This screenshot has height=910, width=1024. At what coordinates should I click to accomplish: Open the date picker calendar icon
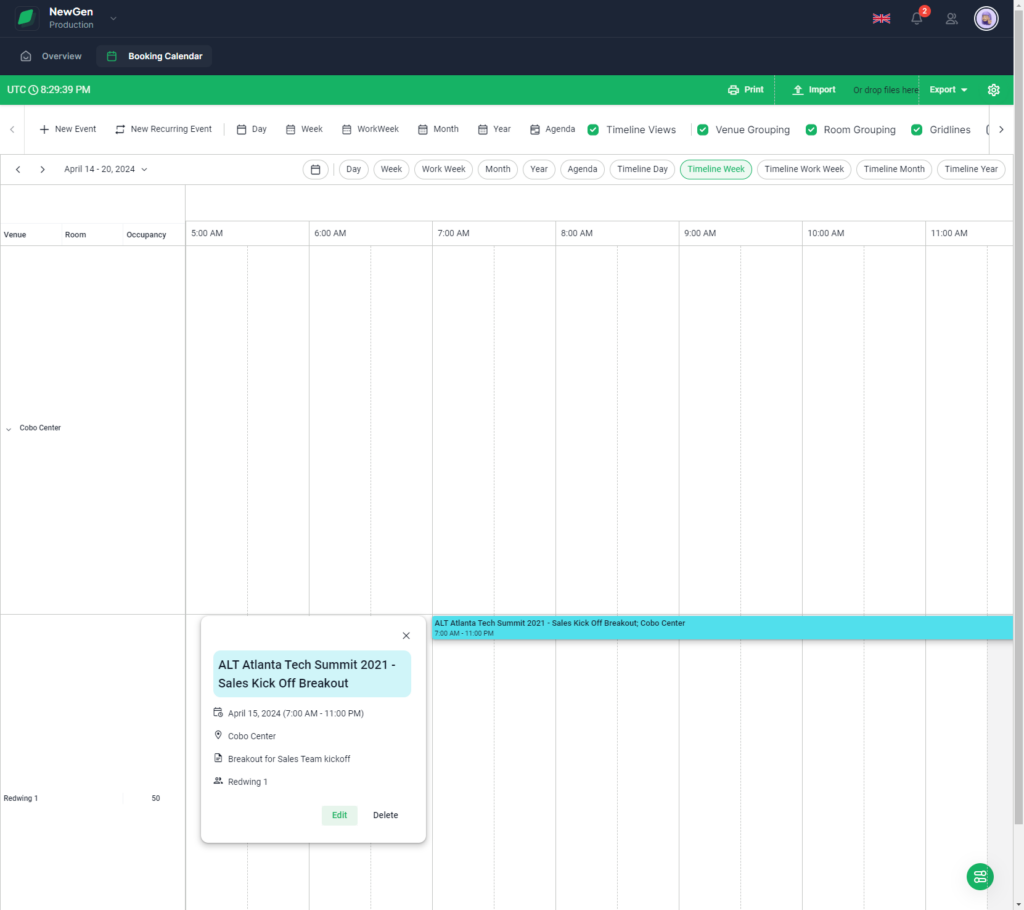coord(315,170)
